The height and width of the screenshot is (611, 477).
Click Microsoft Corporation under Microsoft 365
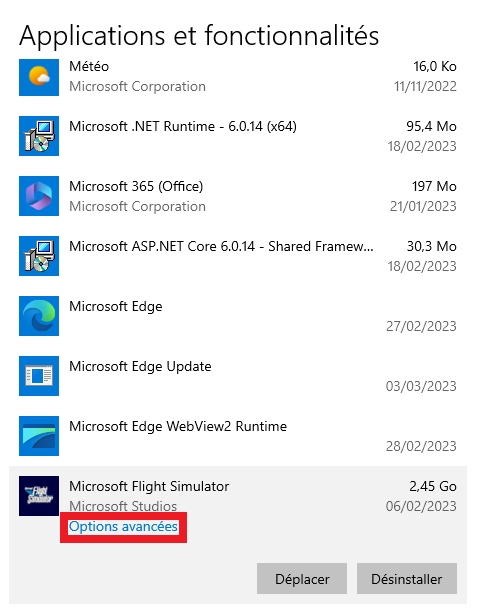pos(138,207)
